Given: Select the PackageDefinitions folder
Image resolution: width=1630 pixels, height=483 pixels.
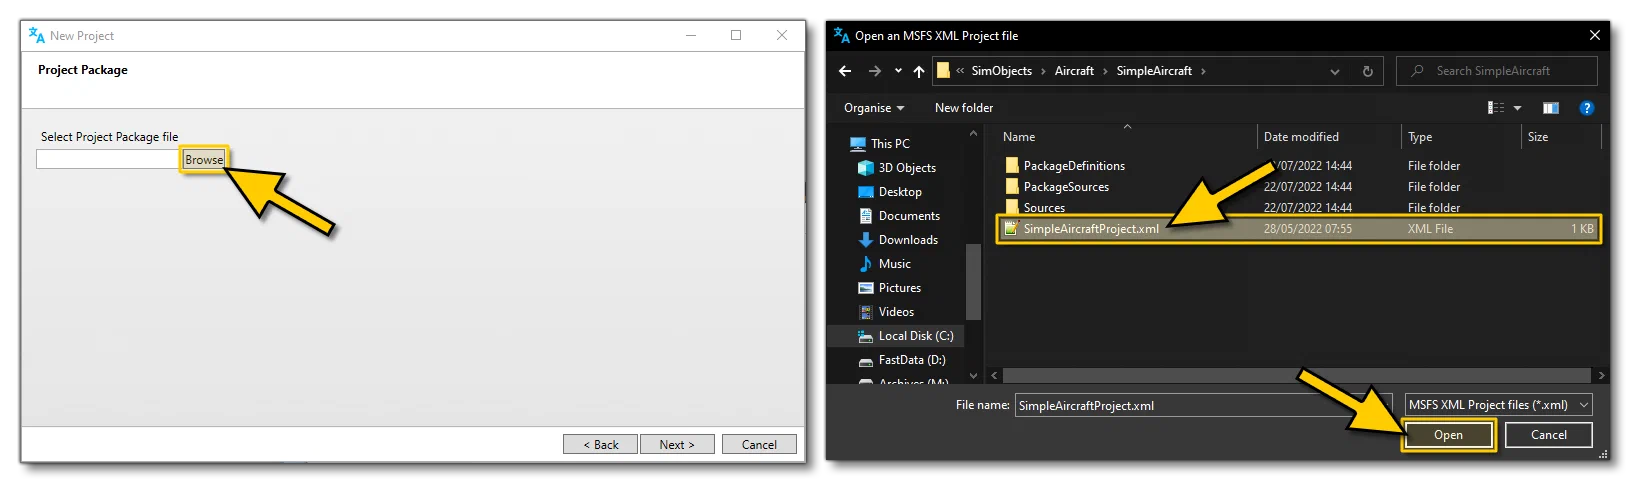Looking at the screenshot, I should click(x=1299, y=166).
